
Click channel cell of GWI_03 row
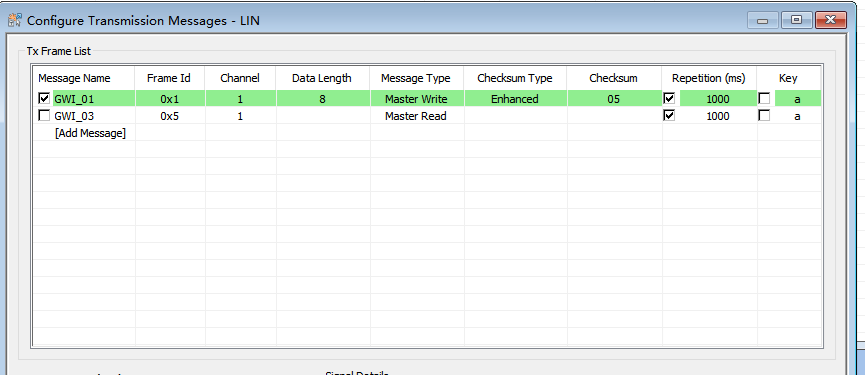pos(240,116)
